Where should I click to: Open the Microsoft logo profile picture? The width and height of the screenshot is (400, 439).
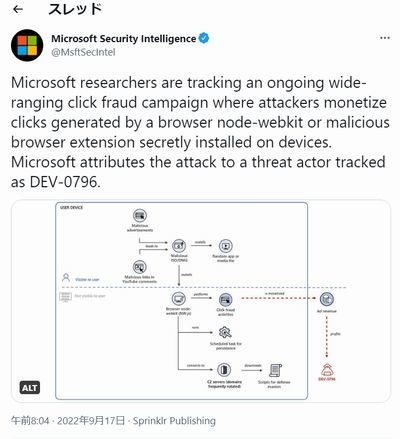pyautogui.click(x=27, y=45)
